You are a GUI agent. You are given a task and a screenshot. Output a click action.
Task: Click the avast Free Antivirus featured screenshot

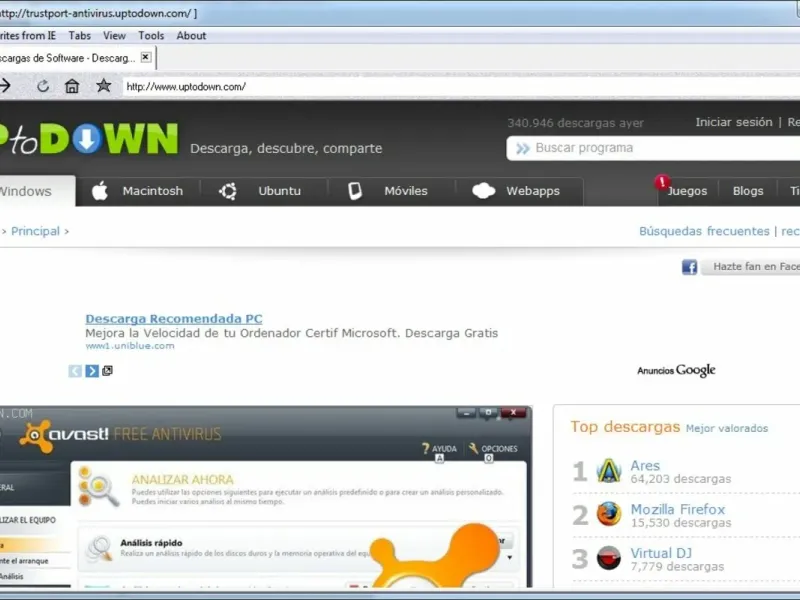pos(265,497)
